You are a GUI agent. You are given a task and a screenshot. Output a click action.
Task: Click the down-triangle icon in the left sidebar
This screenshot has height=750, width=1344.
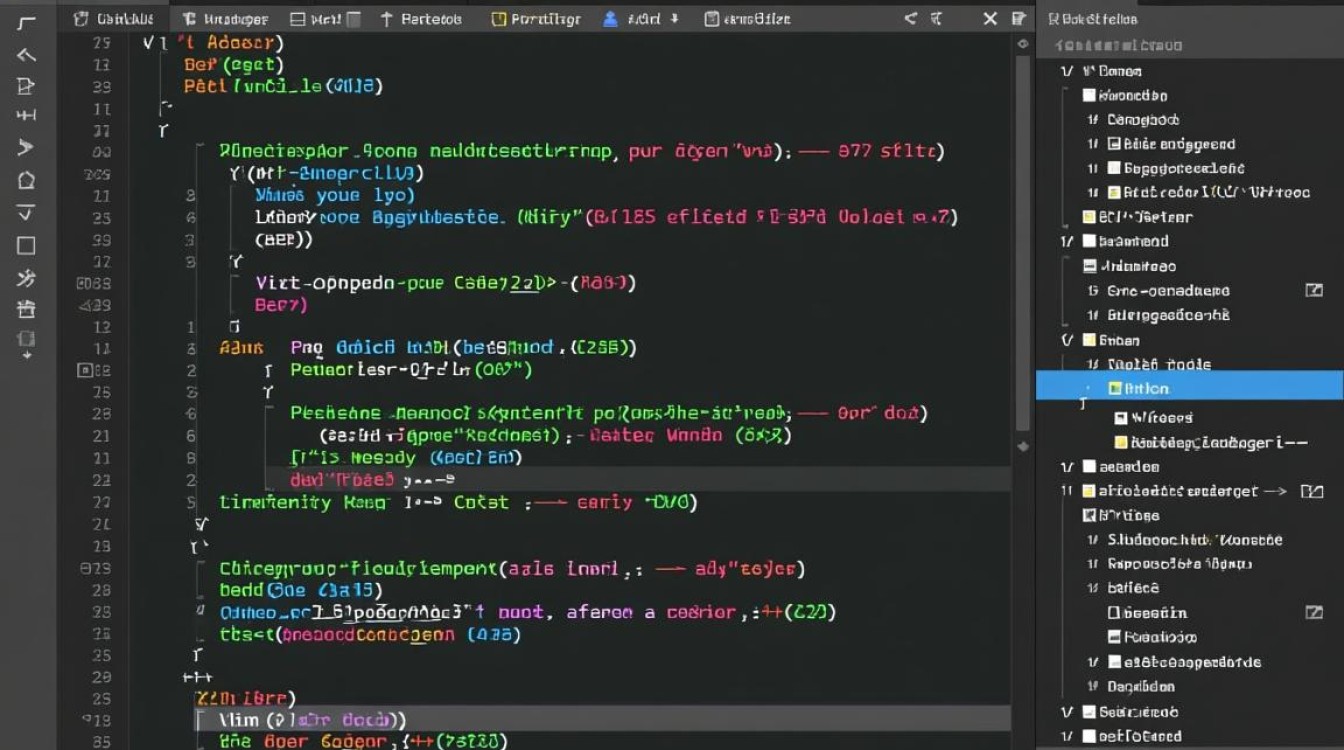pyautogui.click(x=26, y=212)
